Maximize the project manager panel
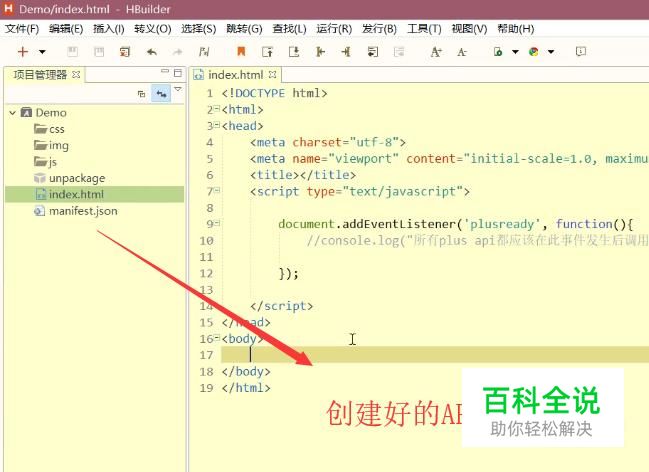This screenshot has width=649, height=472. tap(178, 73)
